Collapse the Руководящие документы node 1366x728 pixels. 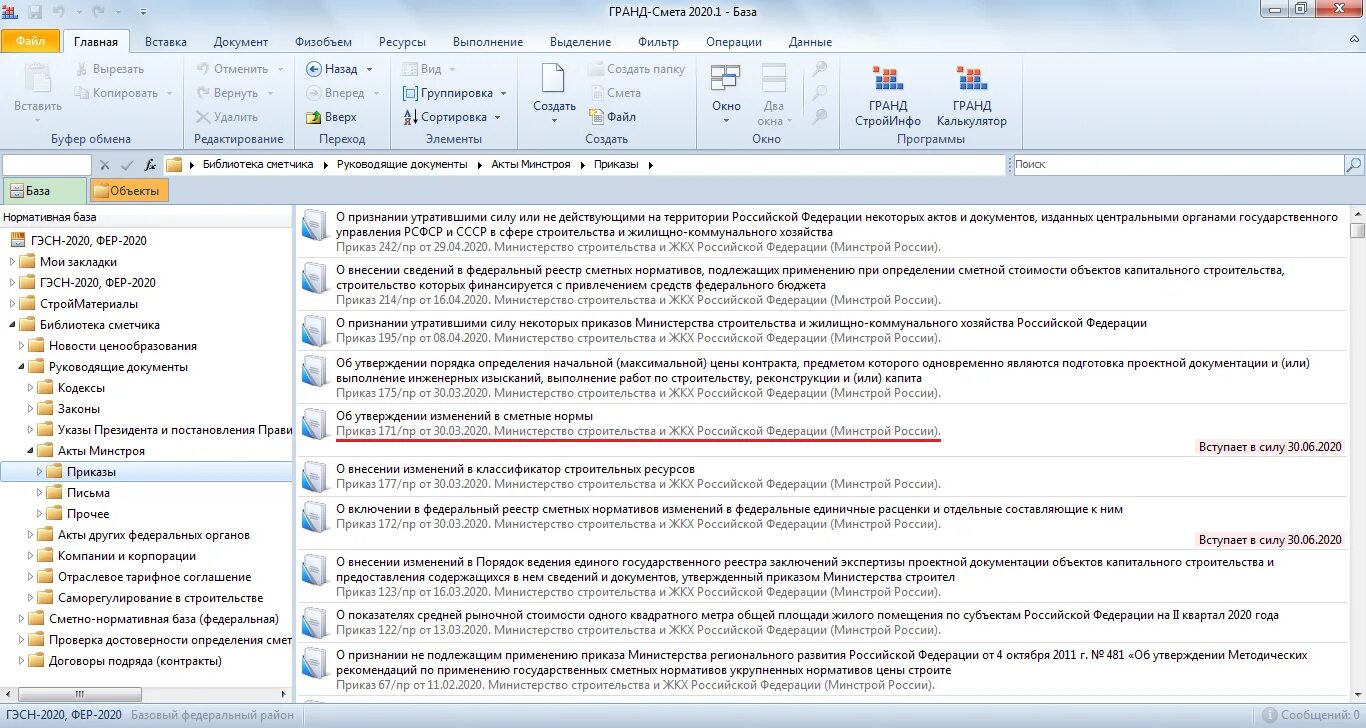tap(22, 367)
